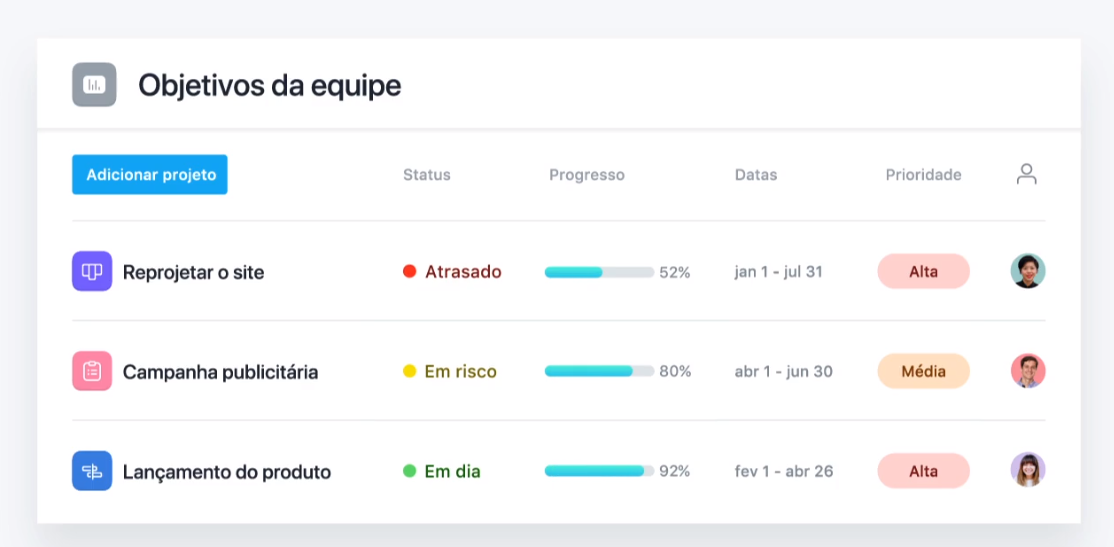Click the 52% progress bar
This screenshot has width=1114, height=547.
[599, 272]
